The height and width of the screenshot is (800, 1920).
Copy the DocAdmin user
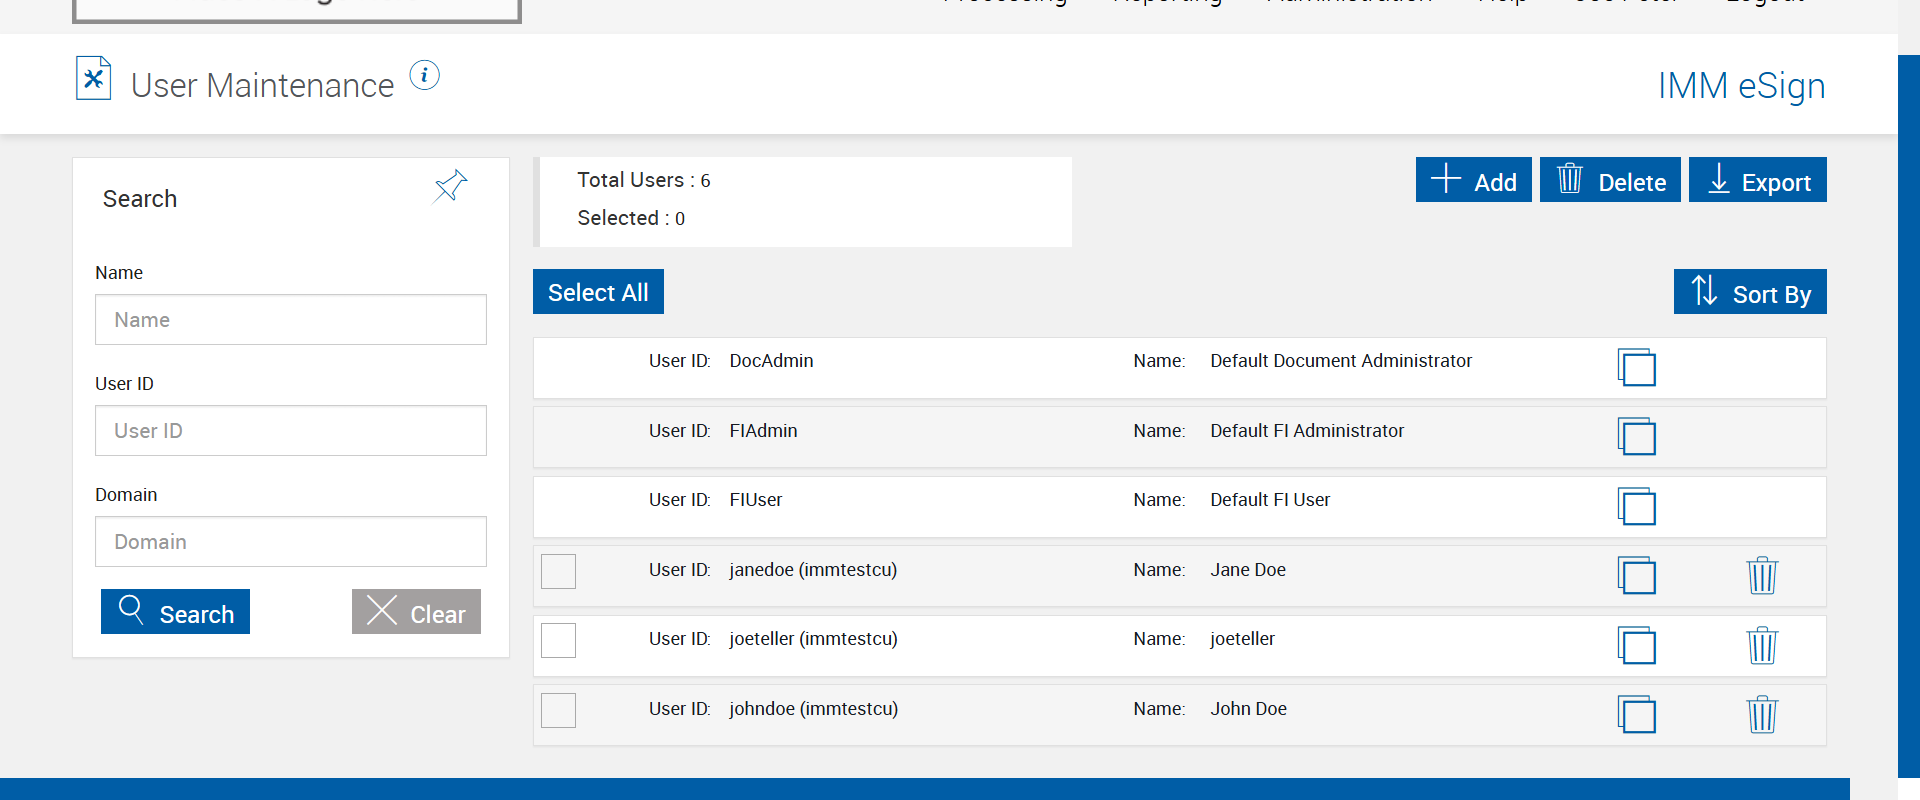coord(1637,367)
